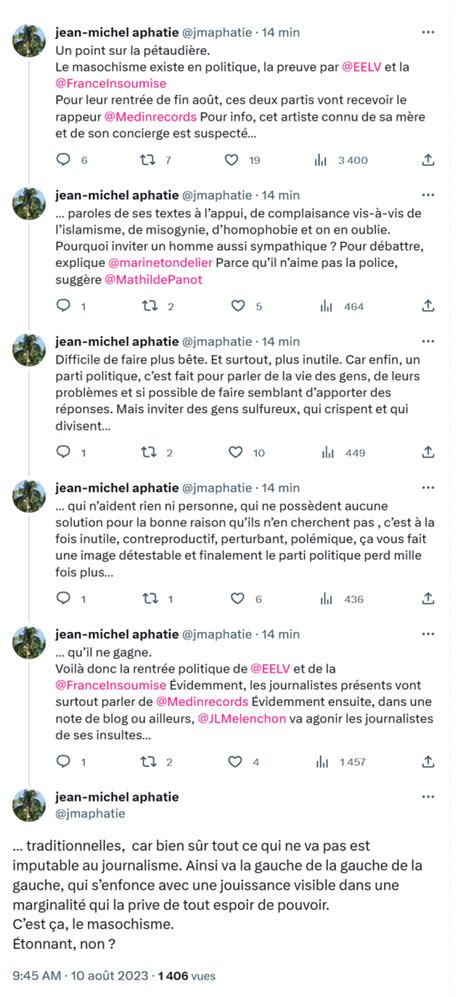This screenshot has width=474, height=997.
Task: Open more options menu on first tweet
Action: click(x=428, y=32)
